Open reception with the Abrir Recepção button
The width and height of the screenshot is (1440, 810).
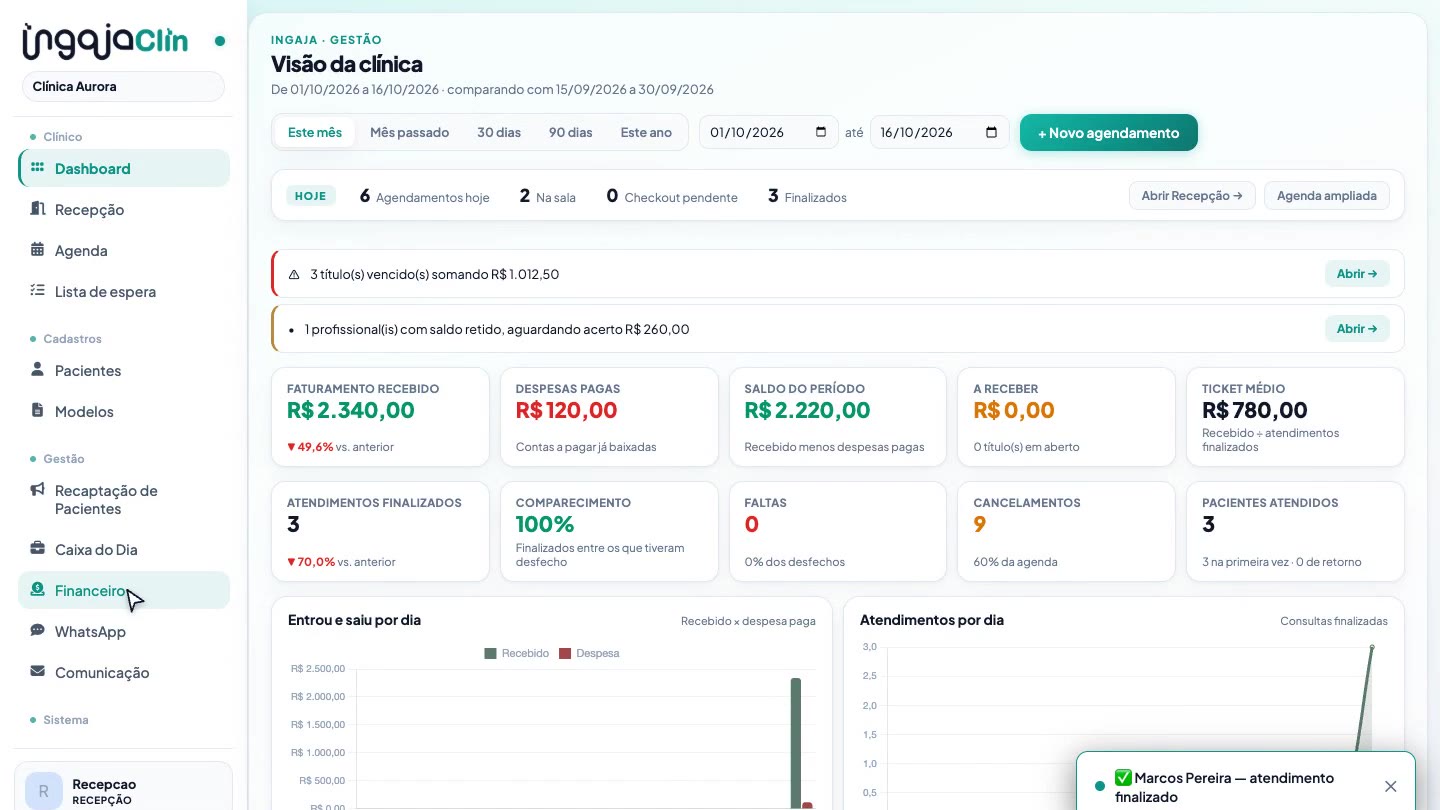click(x=1192, y=196)
